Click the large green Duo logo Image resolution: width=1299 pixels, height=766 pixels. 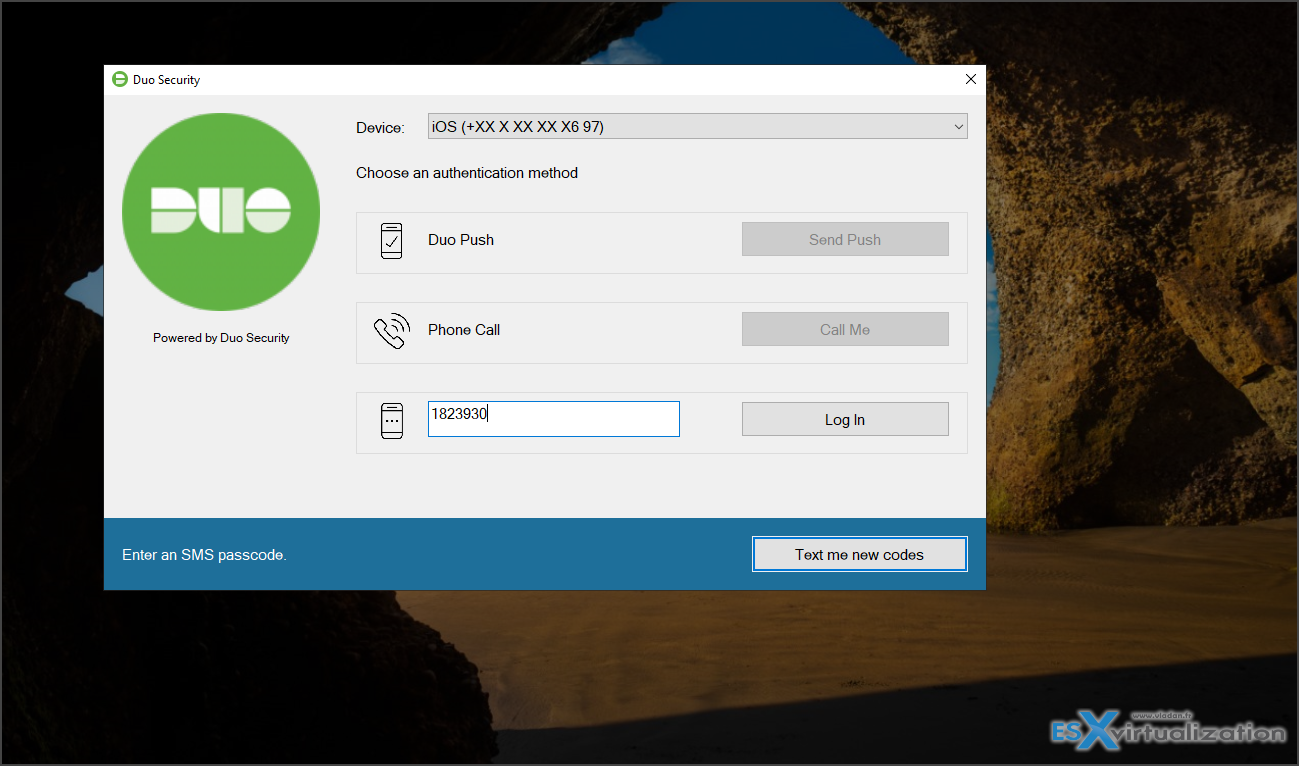click(x=221, y=212)
